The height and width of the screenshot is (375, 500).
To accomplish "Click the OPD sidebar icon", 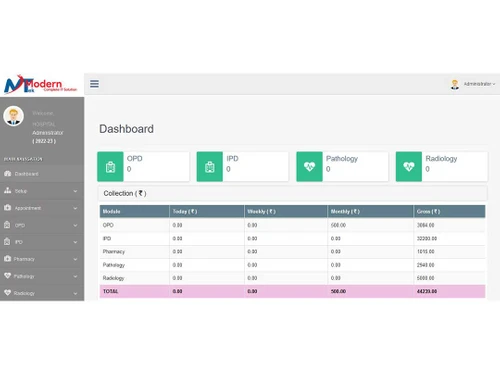I will [7, 225].
